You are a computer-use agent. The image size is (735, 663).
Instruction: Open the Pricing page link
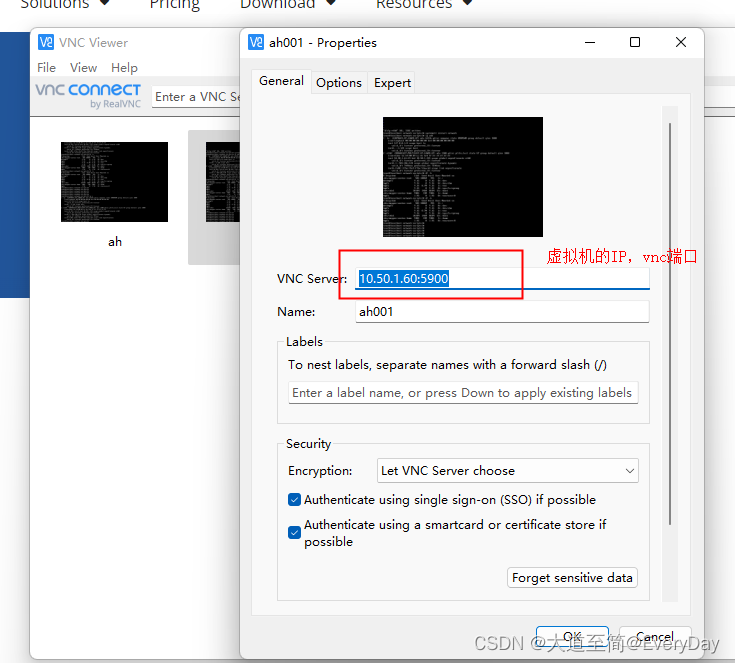click(x=174, y=4)
